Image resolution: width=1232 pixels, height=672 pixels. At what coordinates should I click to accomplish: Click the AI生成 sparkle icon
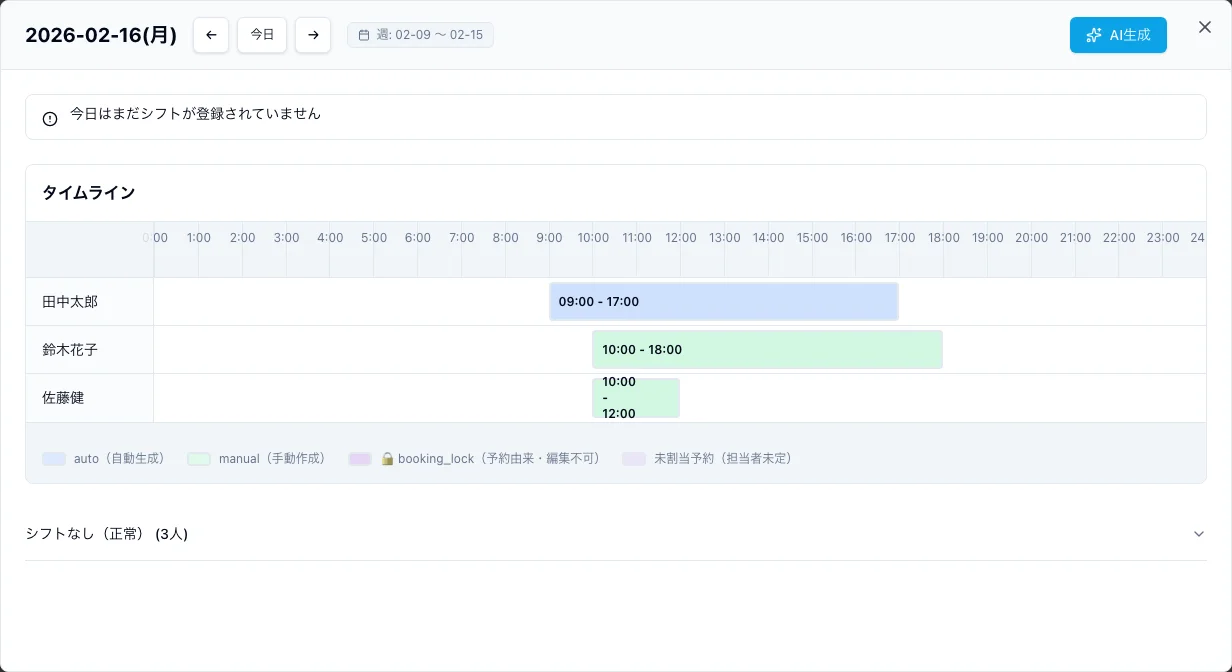coord(1096,34)
